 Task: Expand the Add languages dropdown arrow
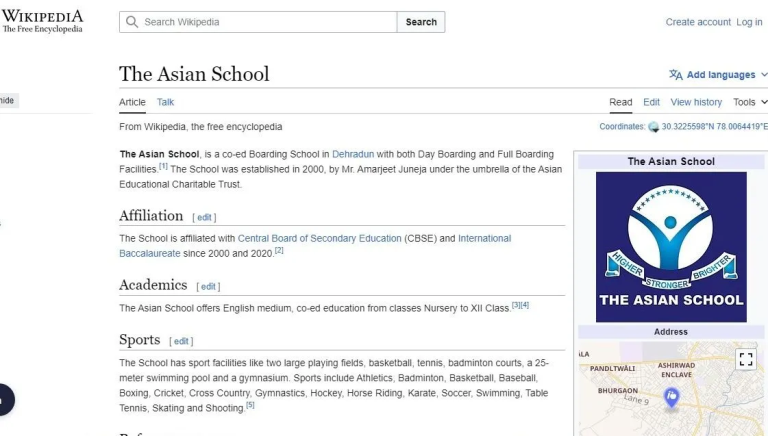[763, 75]
